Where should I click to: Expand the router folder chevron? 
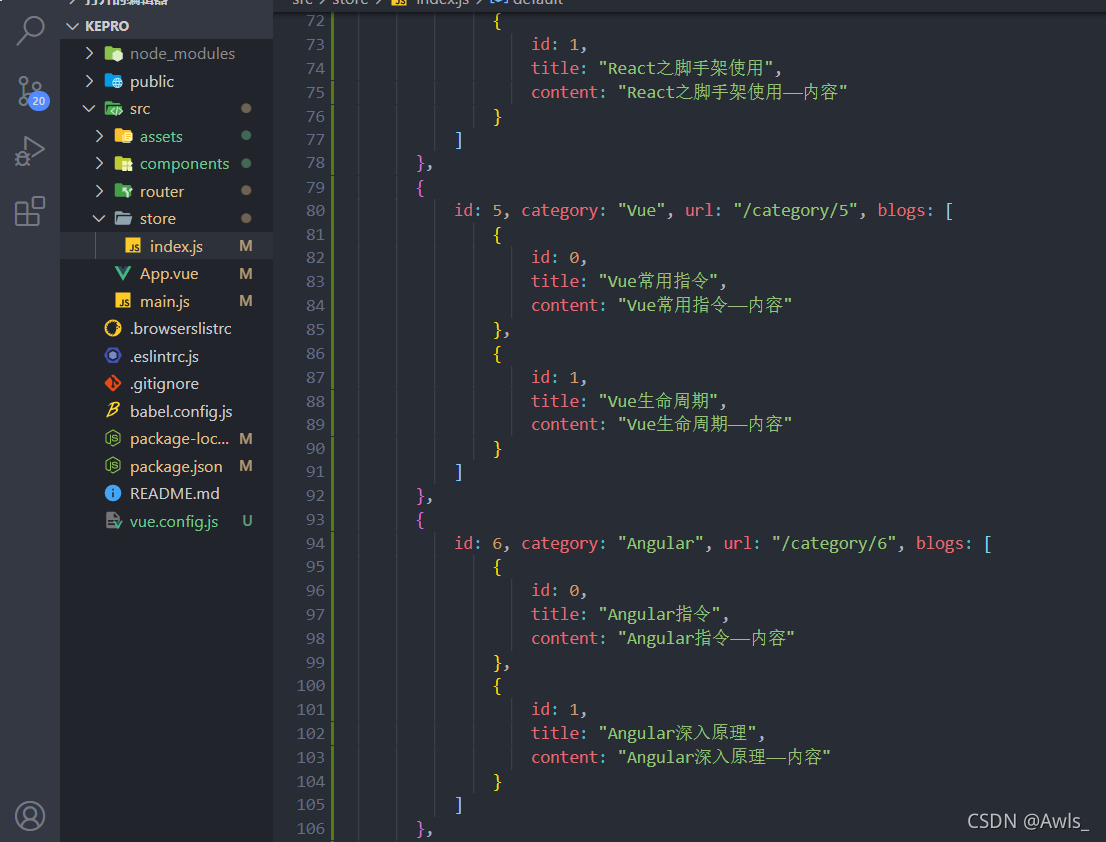(x=99, y=191)
